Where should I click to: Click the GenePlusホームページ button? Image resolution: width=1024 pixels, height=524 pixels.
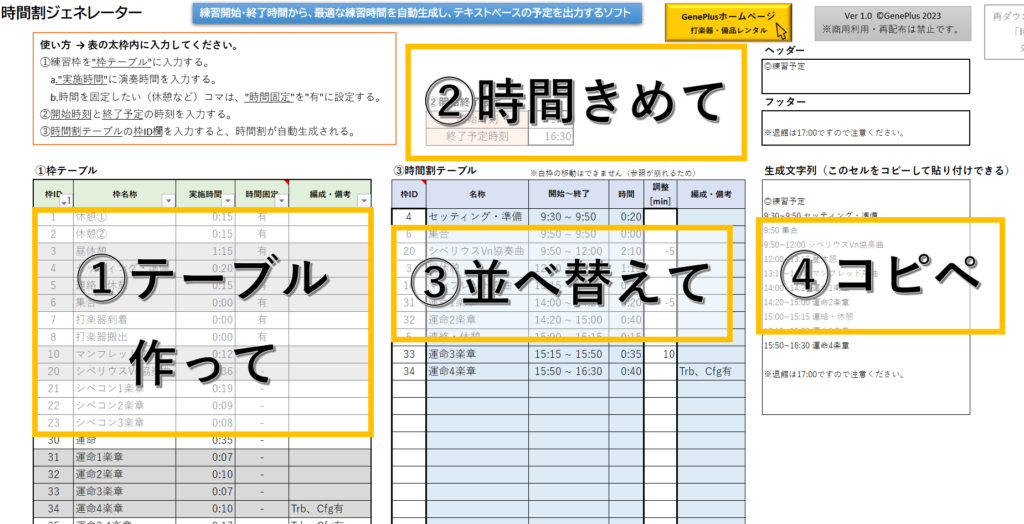[729, 22]
